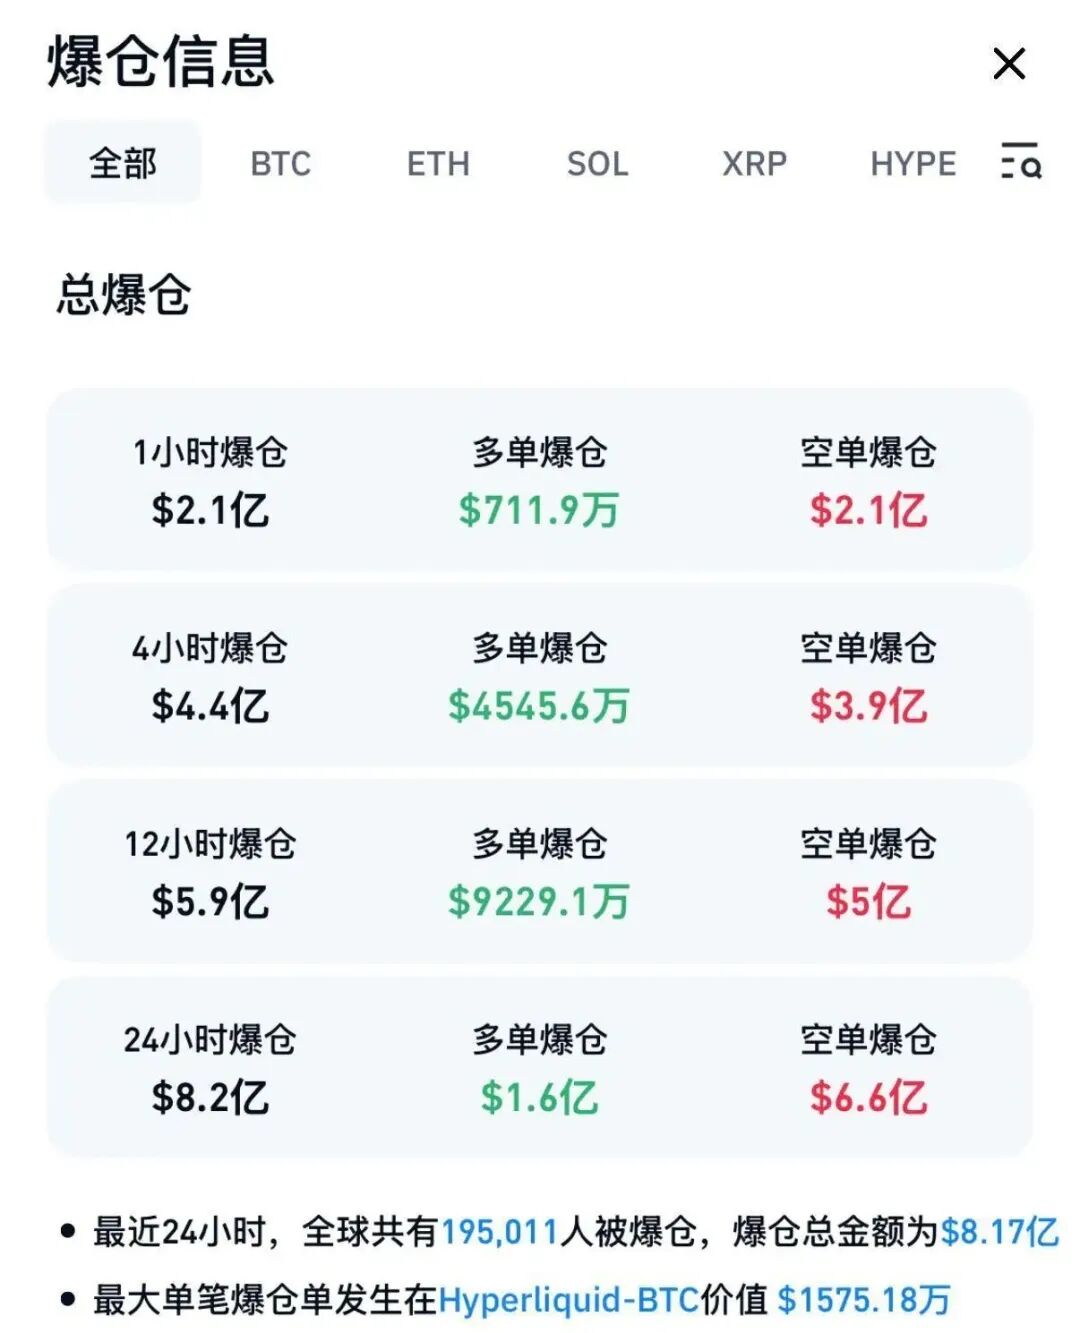Switch to the BTC tab
The image size is (1080, 1333).
(280, 163)
